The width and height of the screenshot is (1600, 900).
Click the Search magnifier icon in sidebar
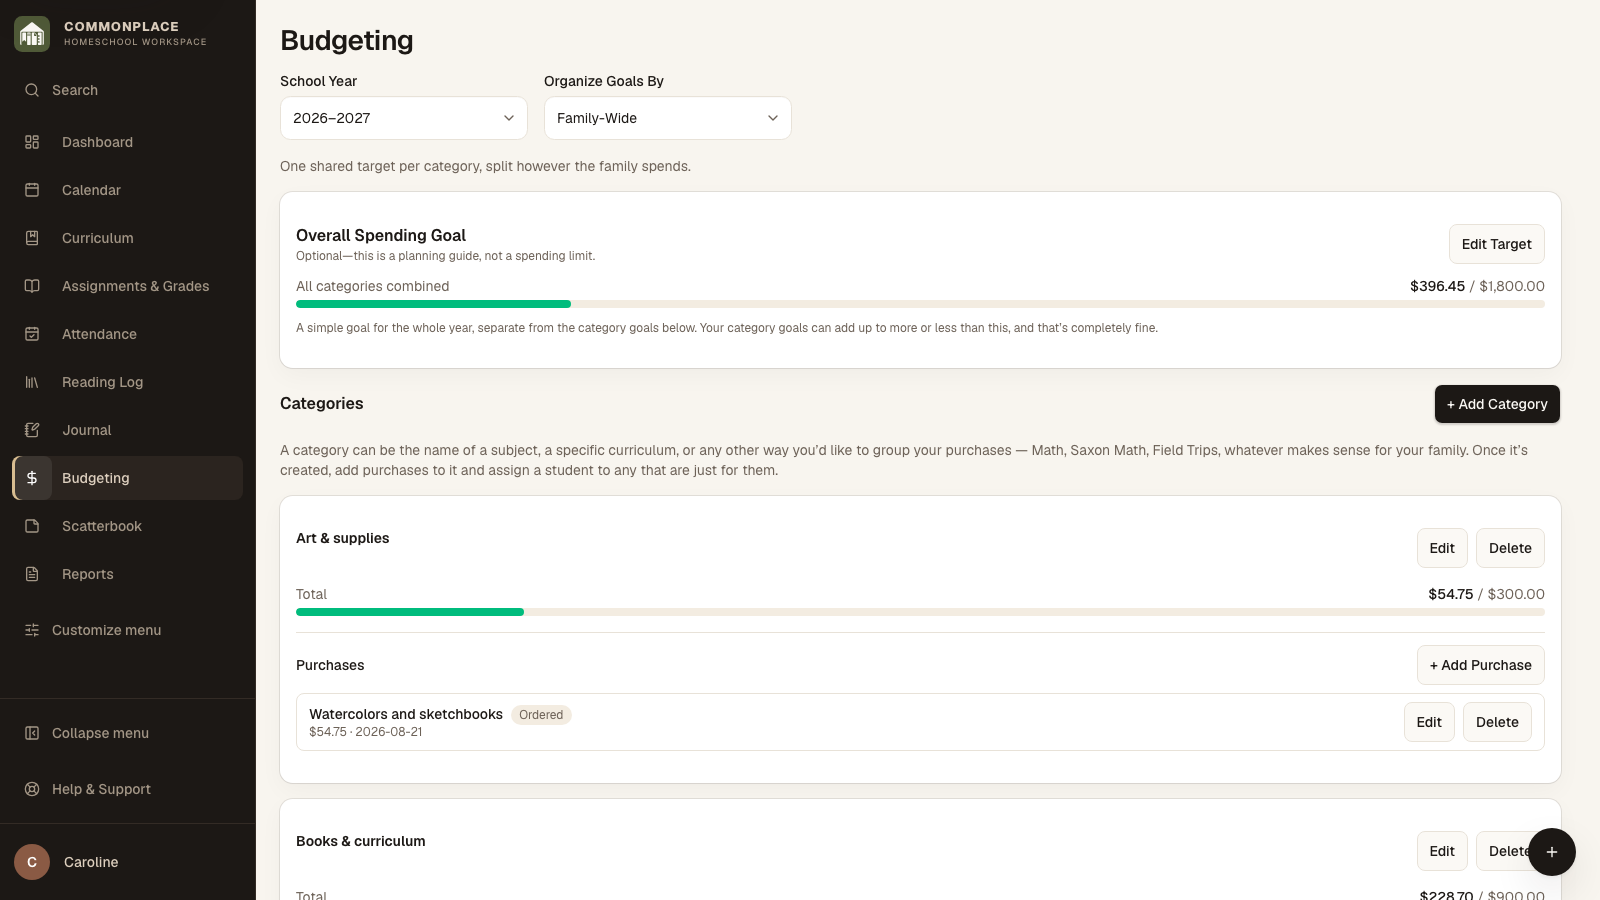click(32, 90)
